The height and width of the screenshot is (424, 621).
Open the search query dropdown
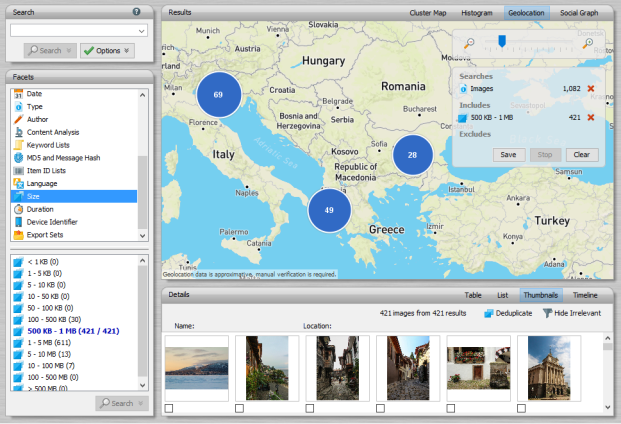[139, 30]
